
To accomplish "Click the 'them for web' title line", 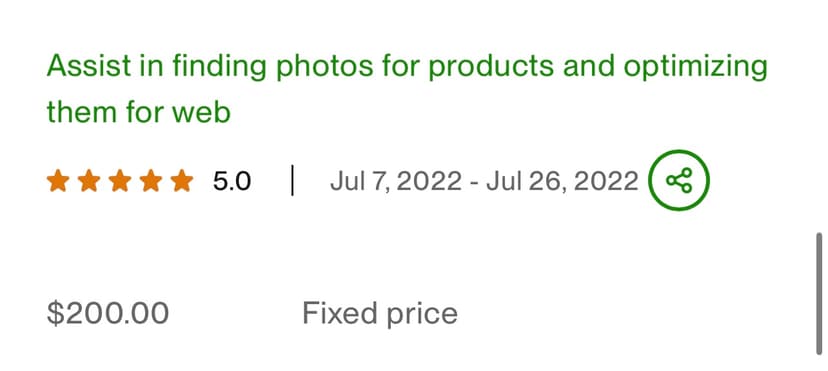I will tap(139, 112).
